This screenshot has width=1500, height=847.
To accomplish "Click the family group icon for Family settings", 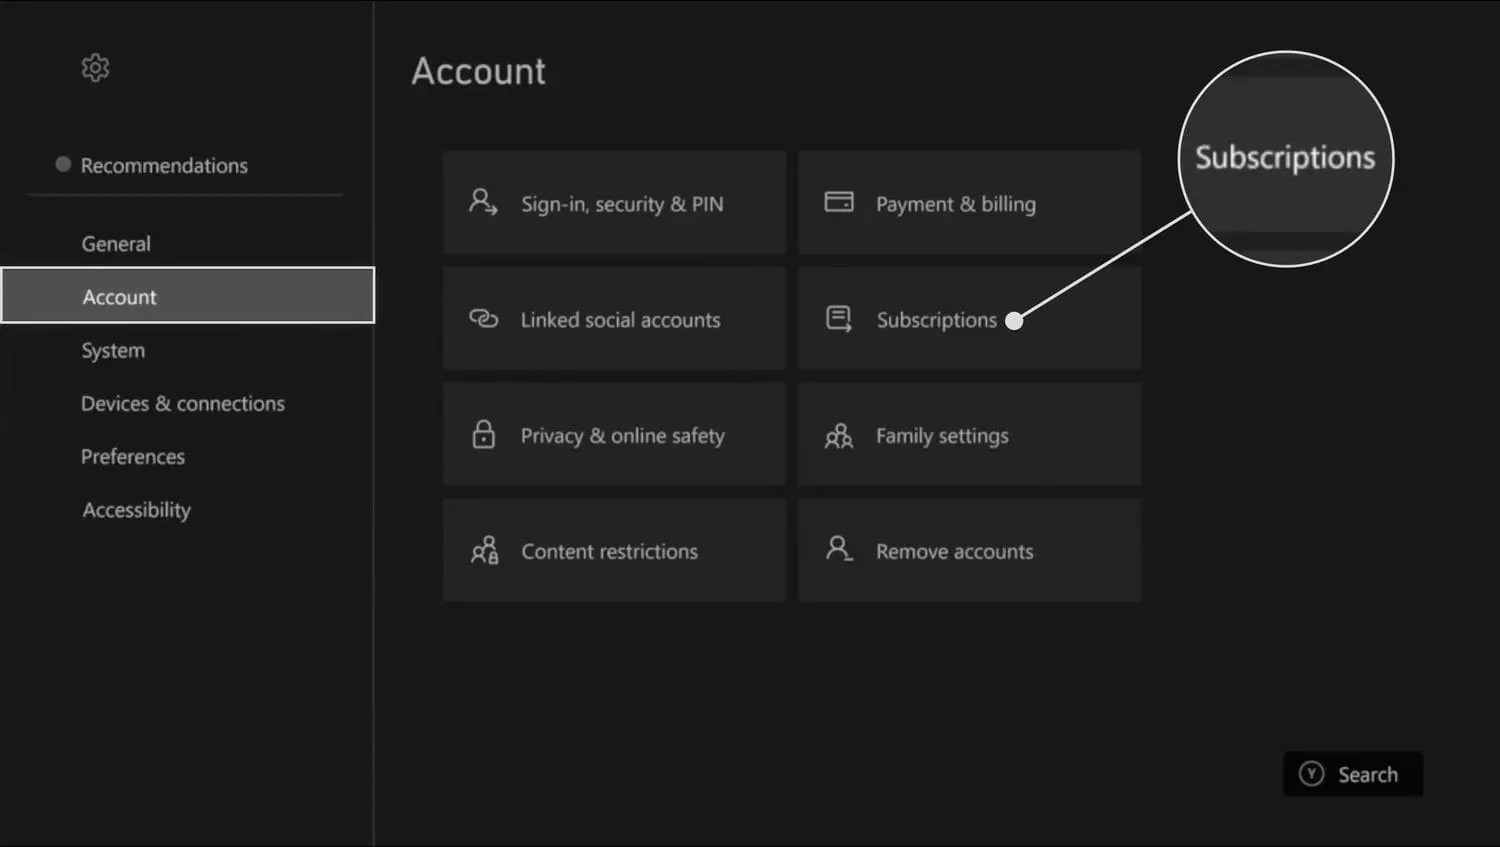I will coord(838,436).
